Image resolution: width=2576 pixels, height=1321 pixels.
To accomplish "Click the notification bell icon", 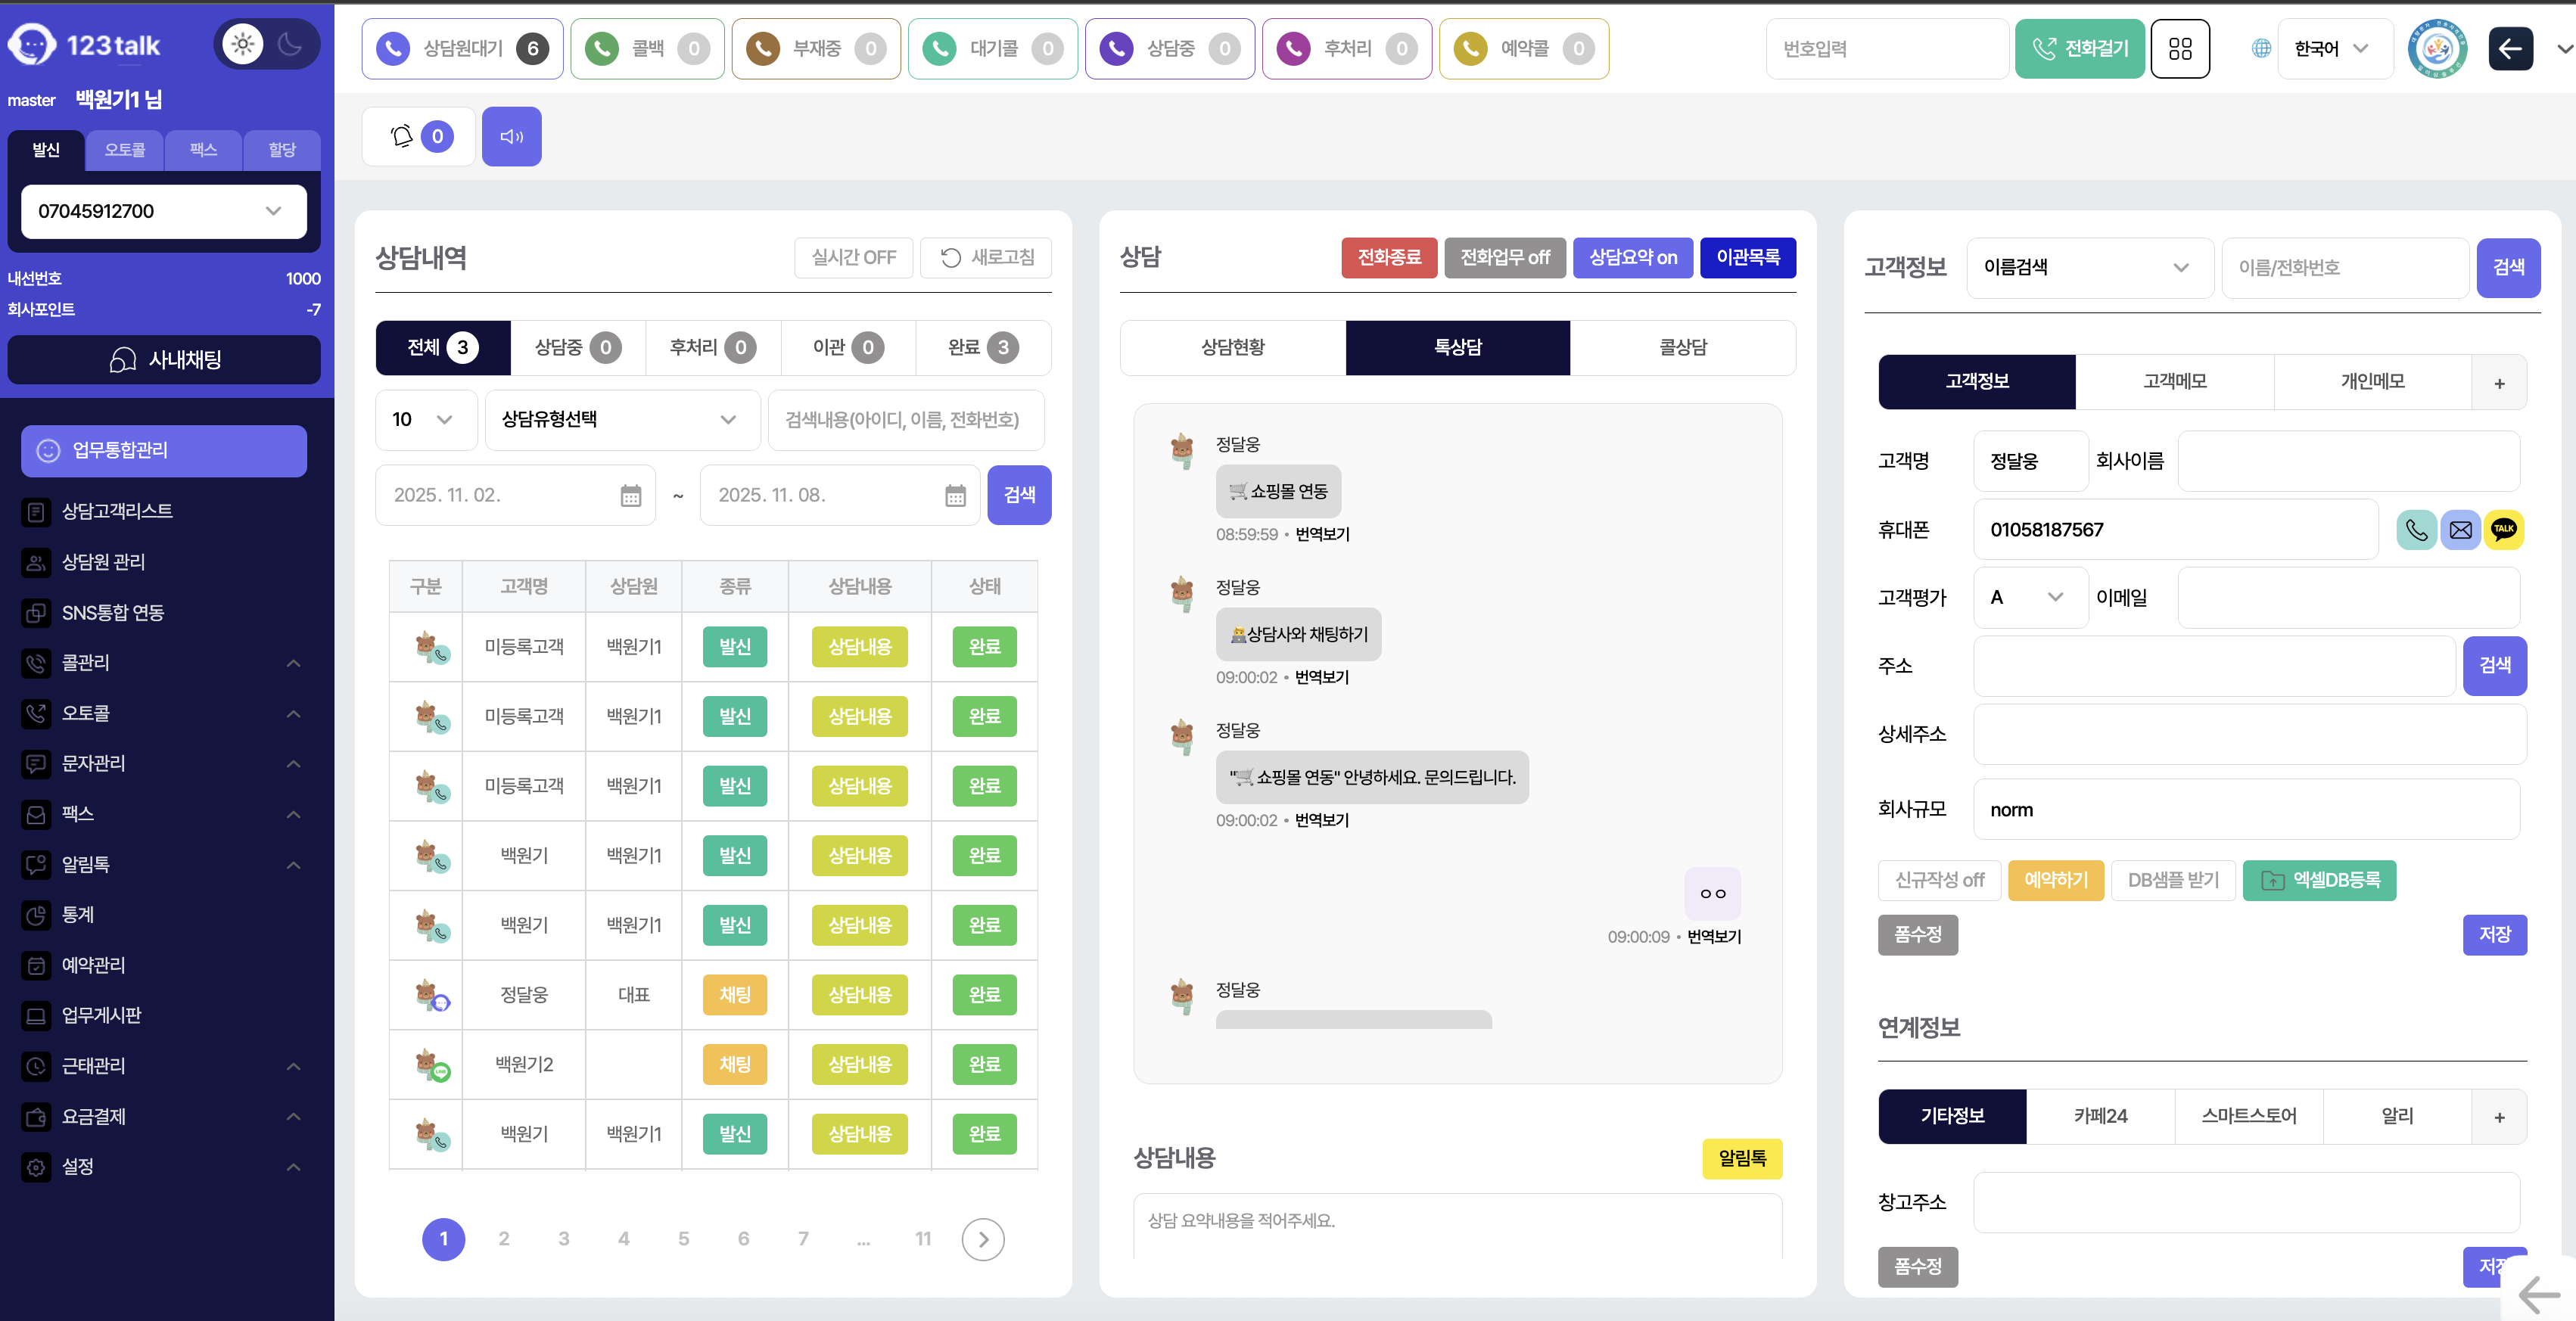I will [402, 137].
